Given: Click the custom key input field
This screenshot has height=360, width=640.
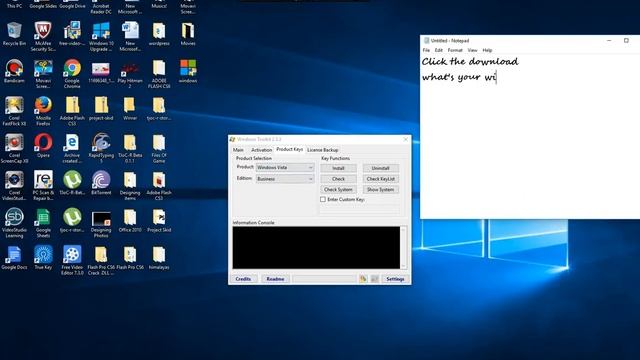Looking at the screenshot, I should [360, 209].
